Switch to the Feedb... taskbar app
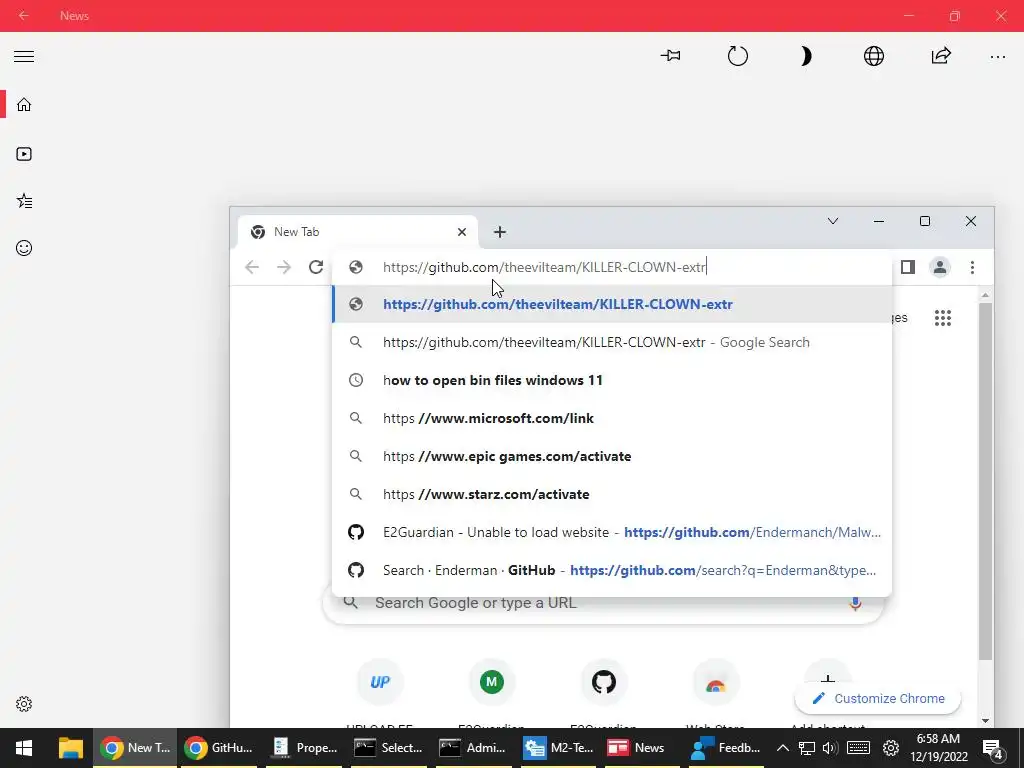Screen dimensions: 1024x768 point(726,748)
